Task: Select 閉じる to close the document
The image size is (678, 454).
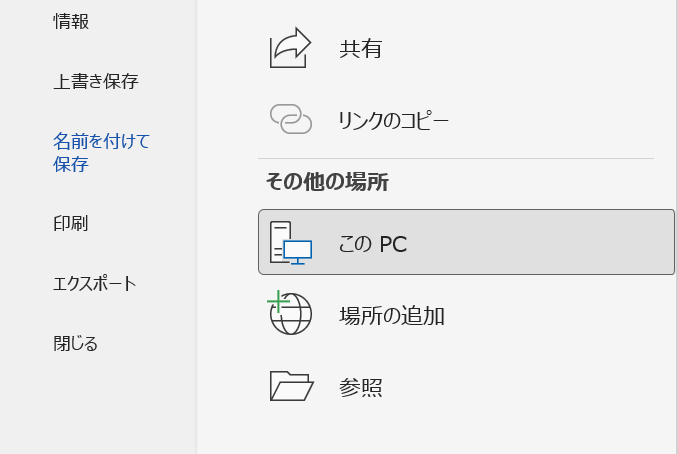Action: [75, 344]
